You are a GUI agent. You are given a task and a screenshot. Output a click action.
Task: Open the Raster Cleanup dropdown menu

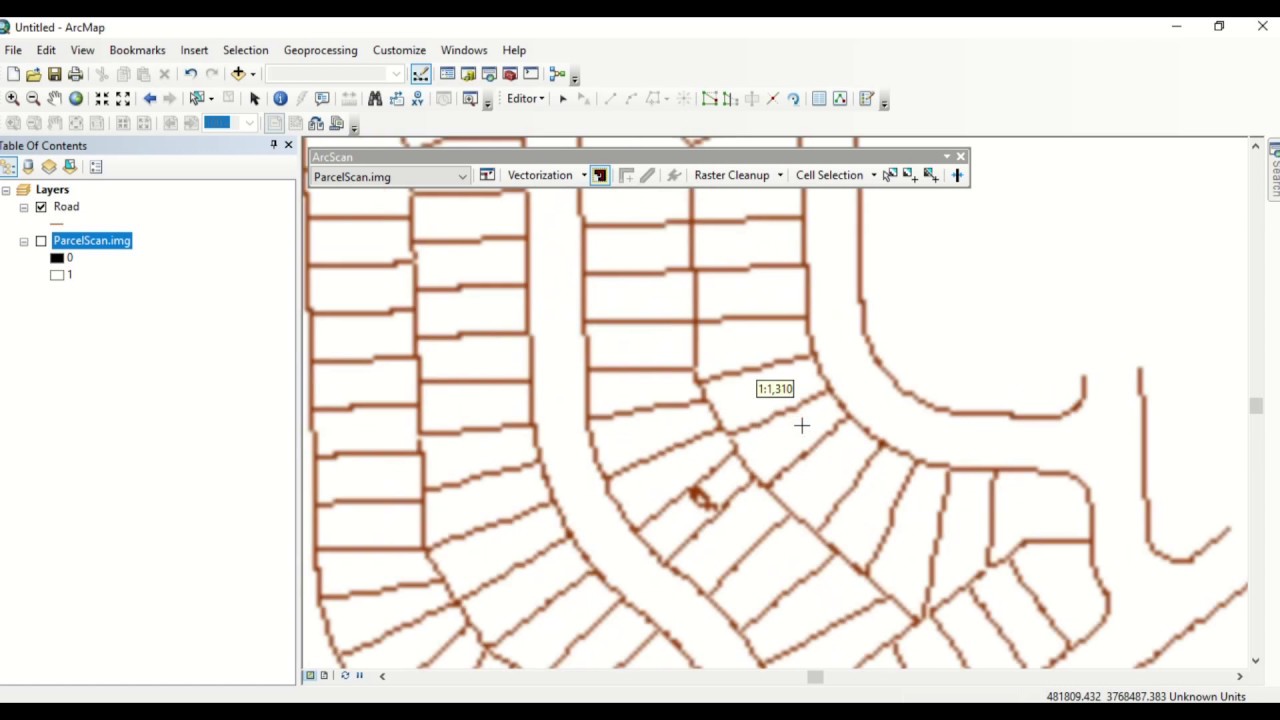click(738, 175)
